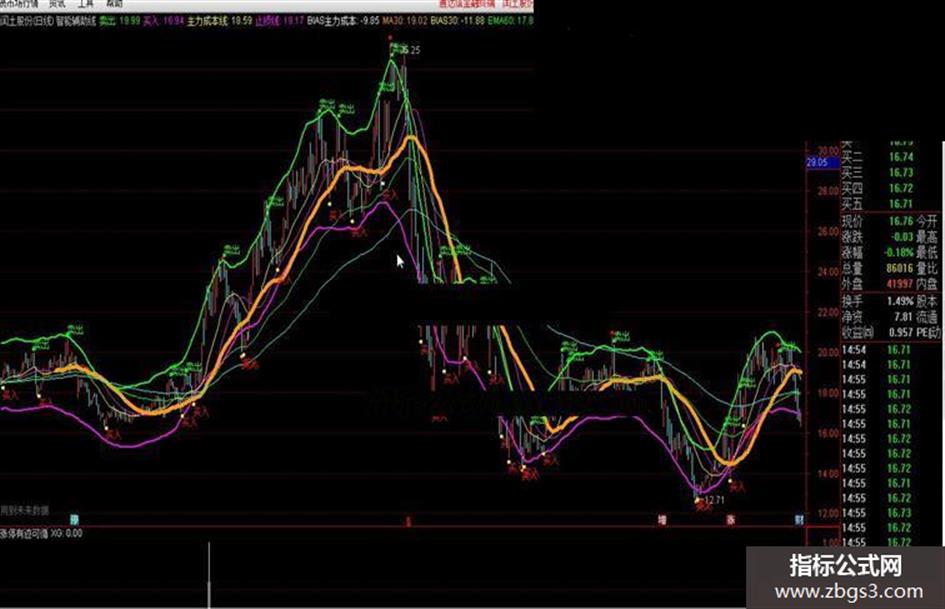Click the 35.25 peak price label
Viewport: 945px width, 609px height.
point(410,50)
